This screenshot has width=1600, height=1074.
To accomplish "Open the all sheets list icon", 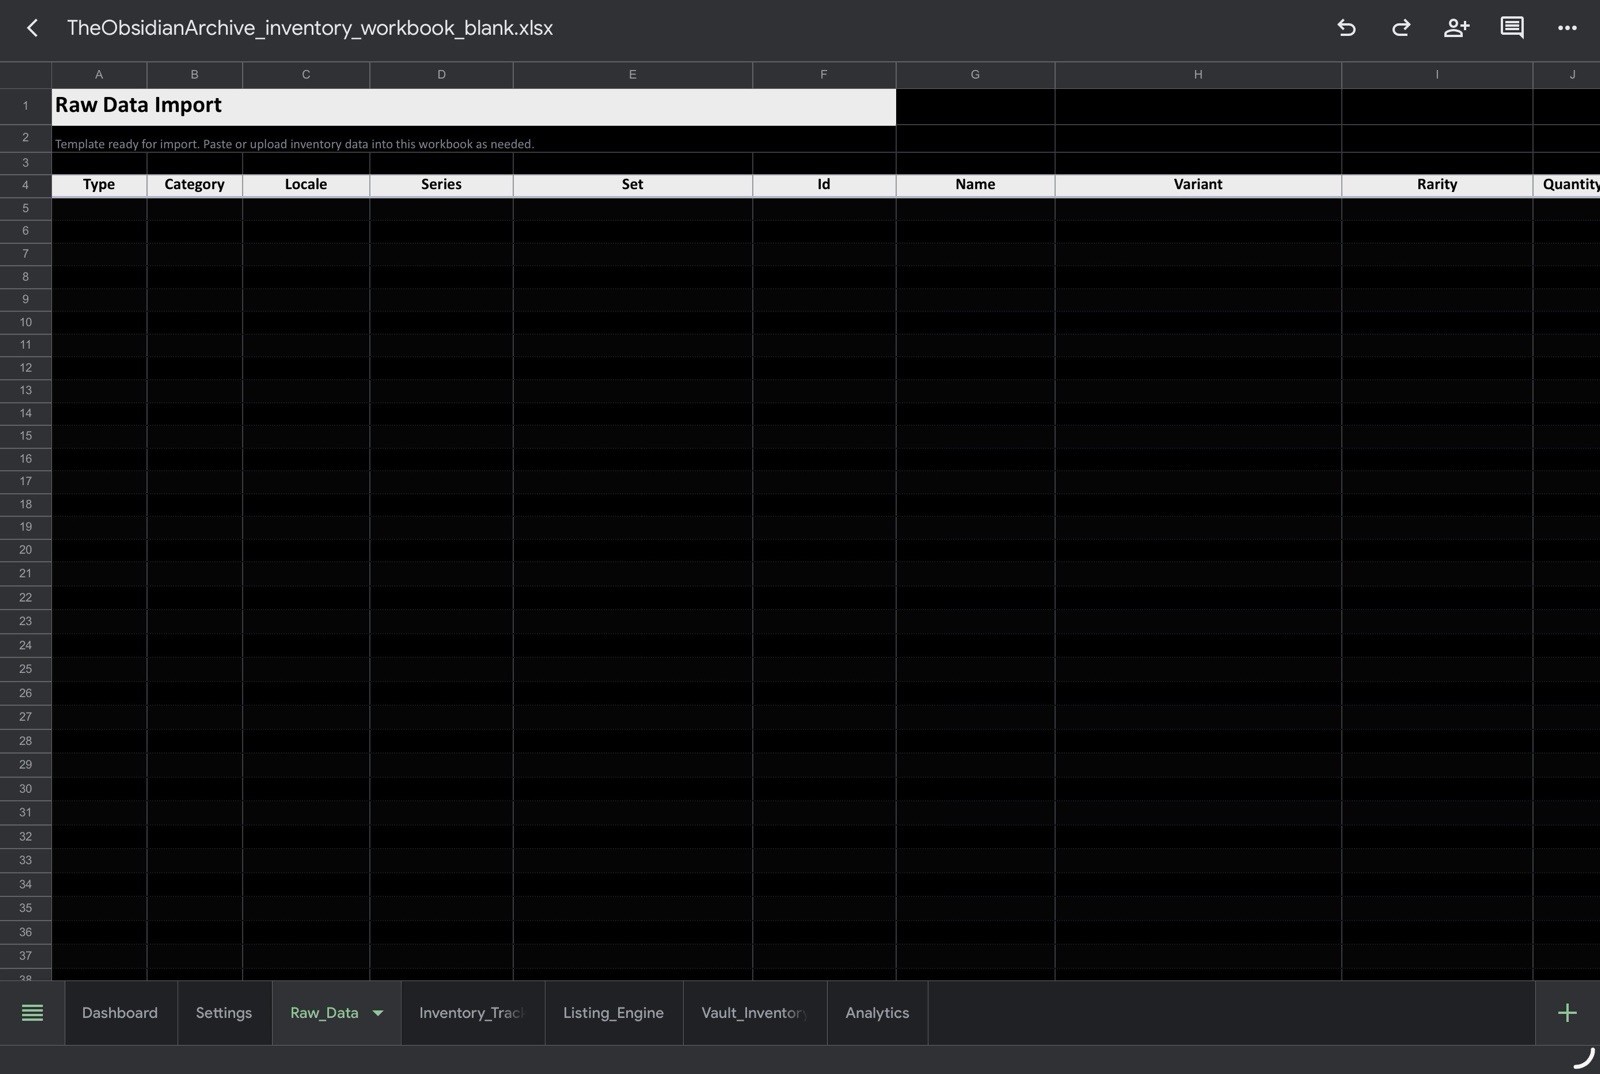I will coord(32,1013).
